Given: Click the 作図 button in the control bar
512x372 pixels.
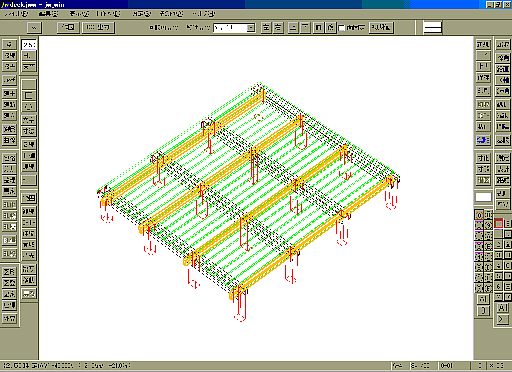Looking at the screenshot, I should tap(68, 27).
